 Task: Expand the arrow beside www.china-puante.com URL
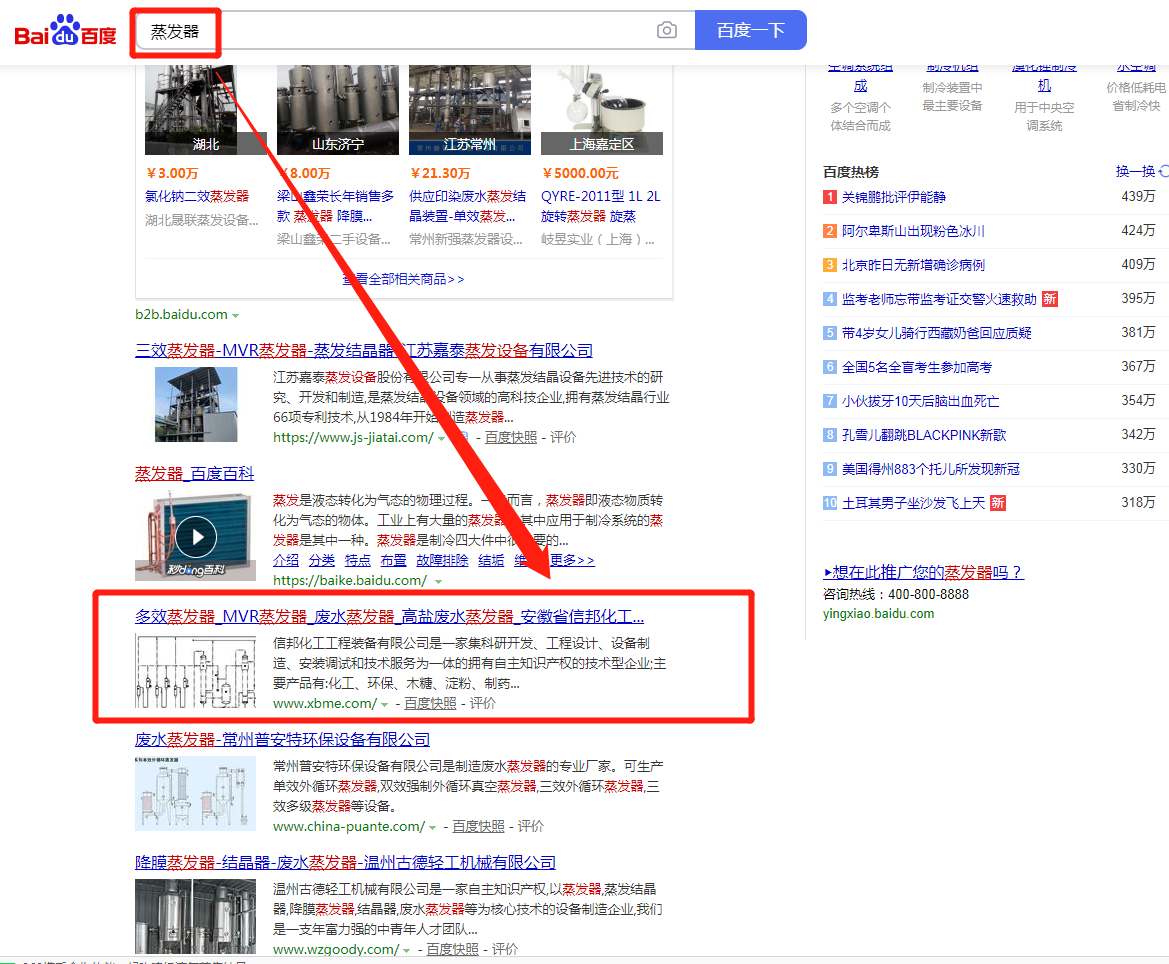[x=432, y=828]
